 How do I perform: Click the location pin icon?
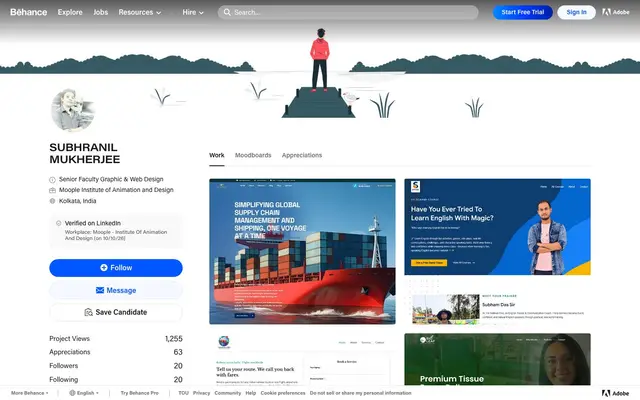tap(52, 201)
